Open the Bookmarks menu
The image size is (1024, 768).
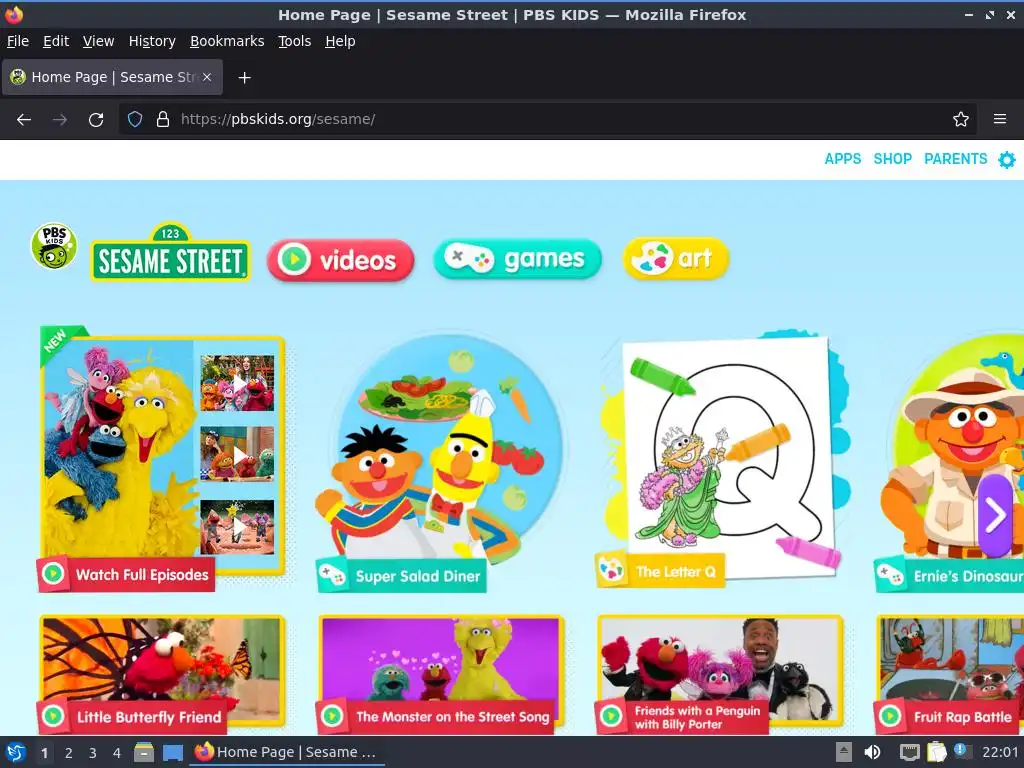pyautogui.click(x=227, y=41)
